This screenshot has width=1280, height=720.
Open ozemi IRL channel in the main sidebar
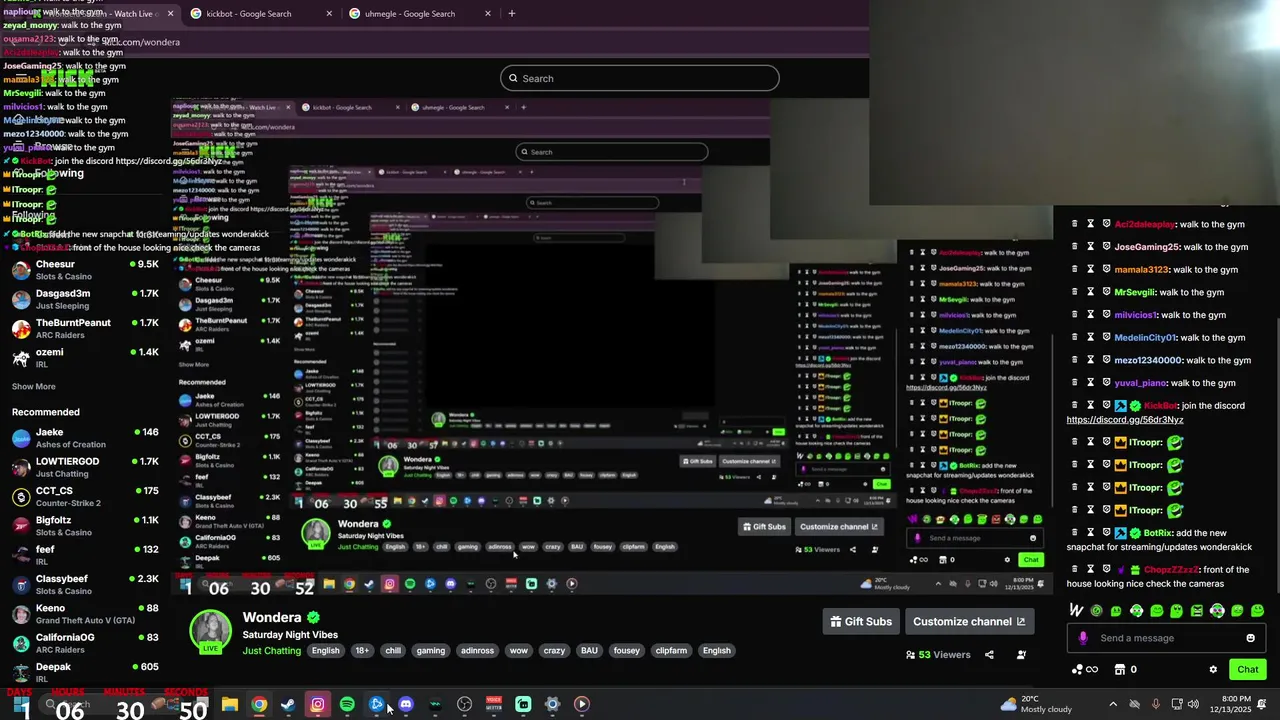click(86, 358)
